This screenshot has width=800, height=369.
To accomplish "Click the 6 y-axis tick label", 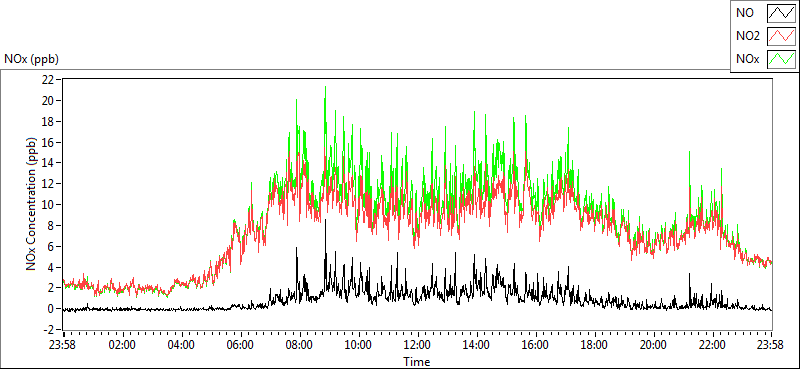I will 51,247.
